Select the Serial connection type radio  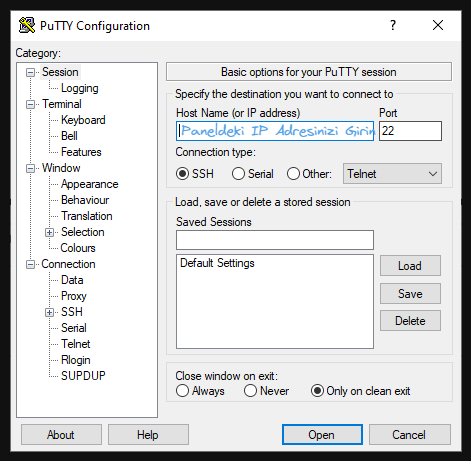[238, 174]
